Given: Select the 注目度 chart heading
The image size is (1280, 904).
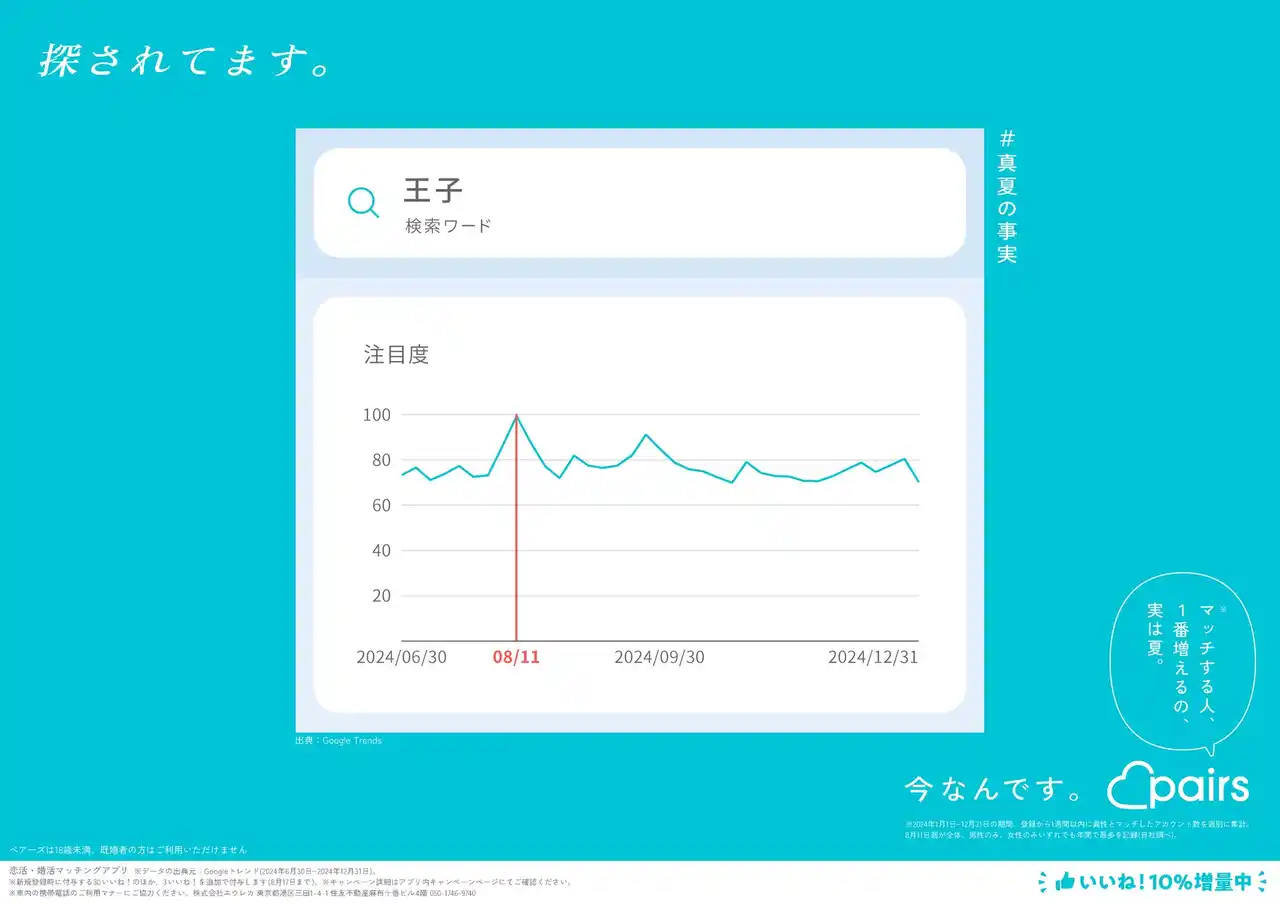Looking at the screenshot, I should pyautogui.click(x=395, y=354).
